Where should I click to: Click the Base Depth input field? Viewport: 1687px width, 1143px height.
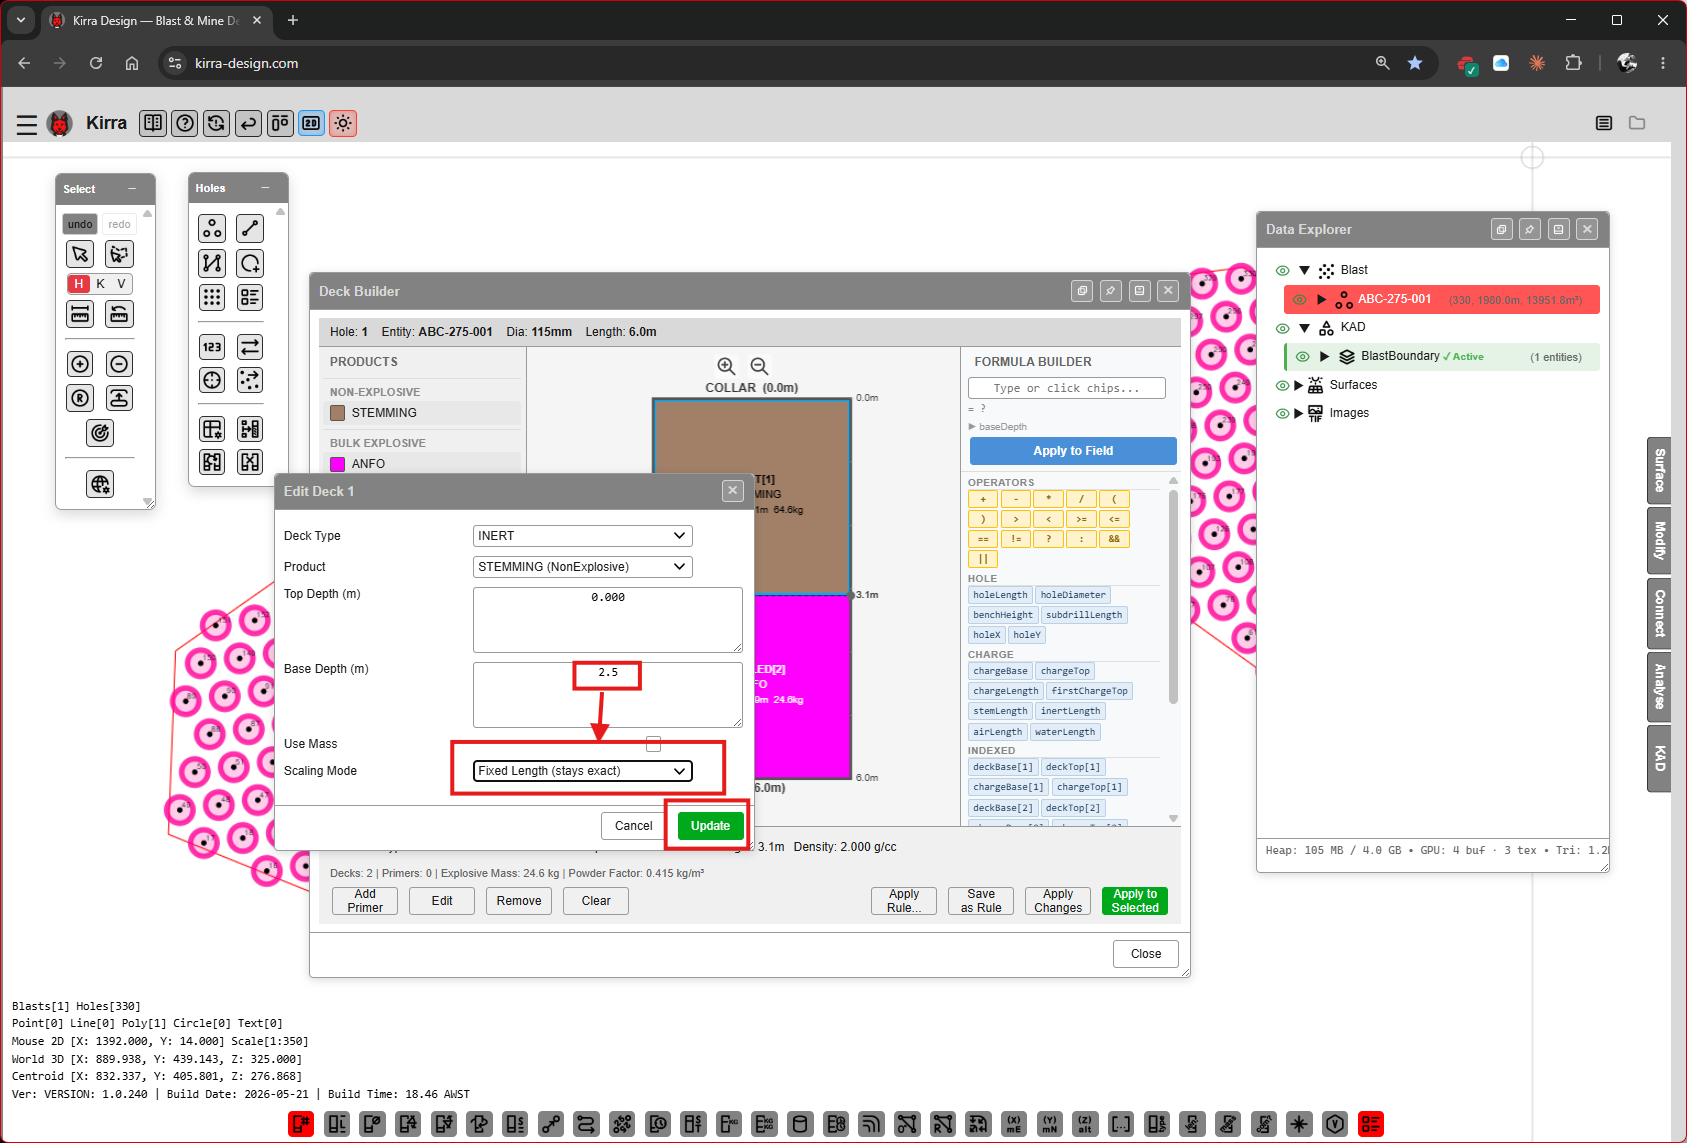point(608,695)
